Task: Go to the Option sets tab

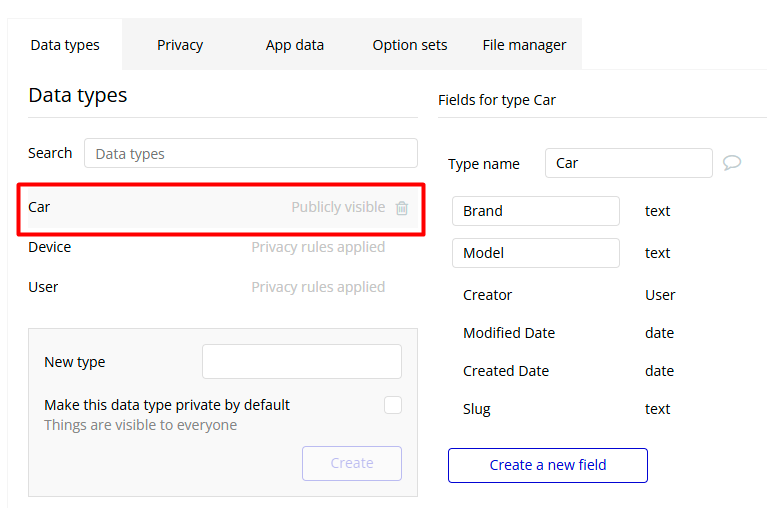Action: point(410,45)
